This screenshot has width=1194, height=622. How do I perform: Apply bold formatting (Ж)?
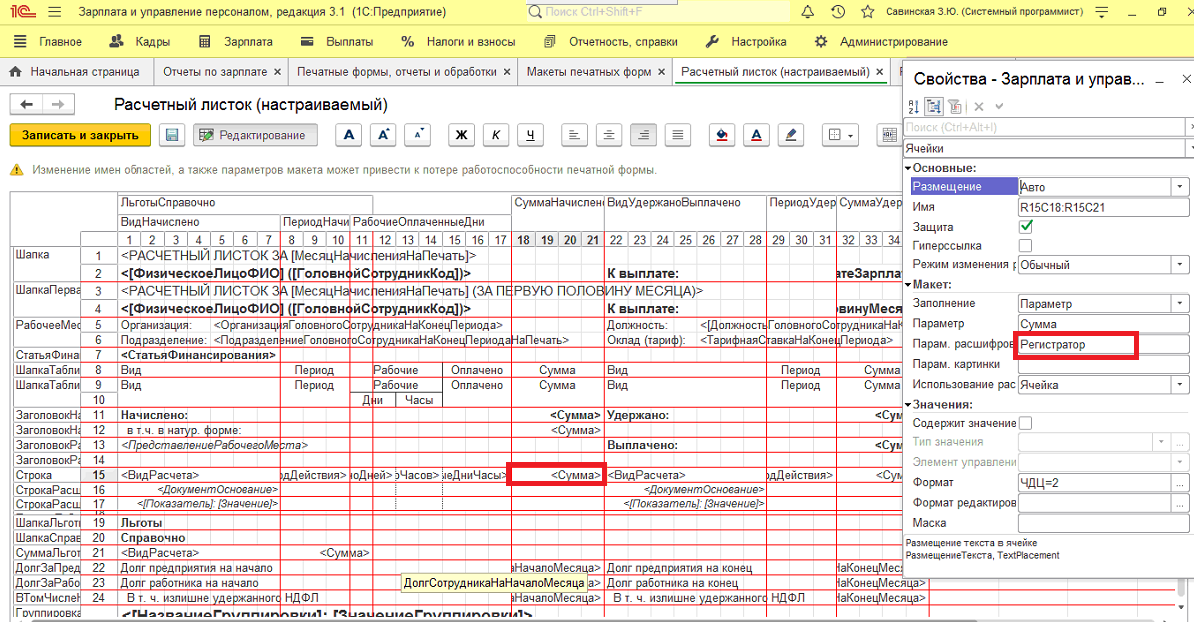tap(461, 136)
